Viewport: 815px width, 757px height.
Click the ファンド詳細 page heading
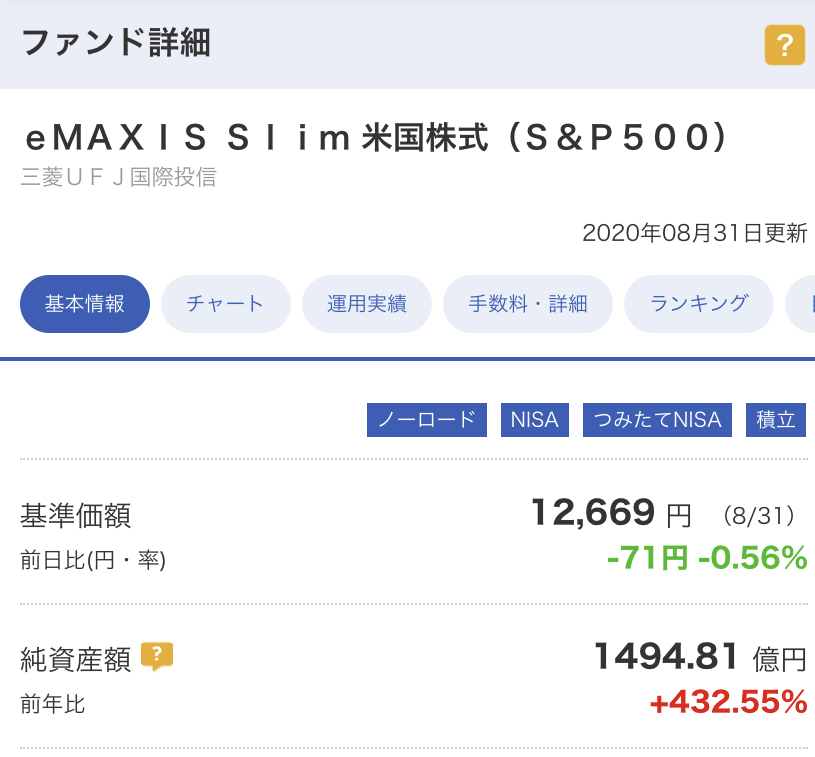click(116, 43)
